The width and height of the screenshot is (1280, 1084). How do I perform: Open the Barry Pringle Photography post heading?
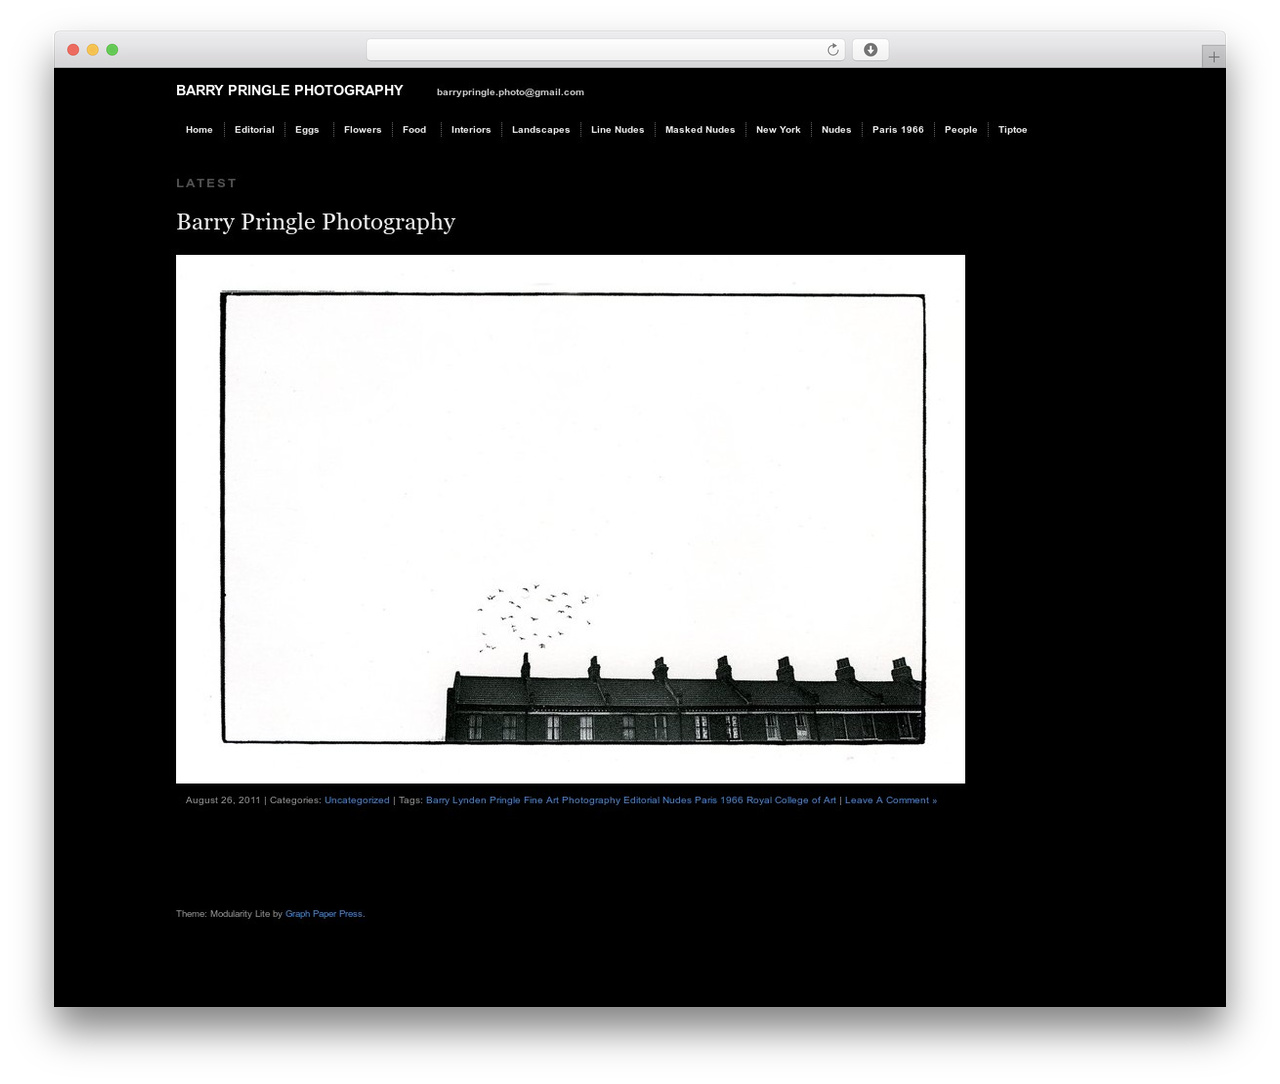315,221
